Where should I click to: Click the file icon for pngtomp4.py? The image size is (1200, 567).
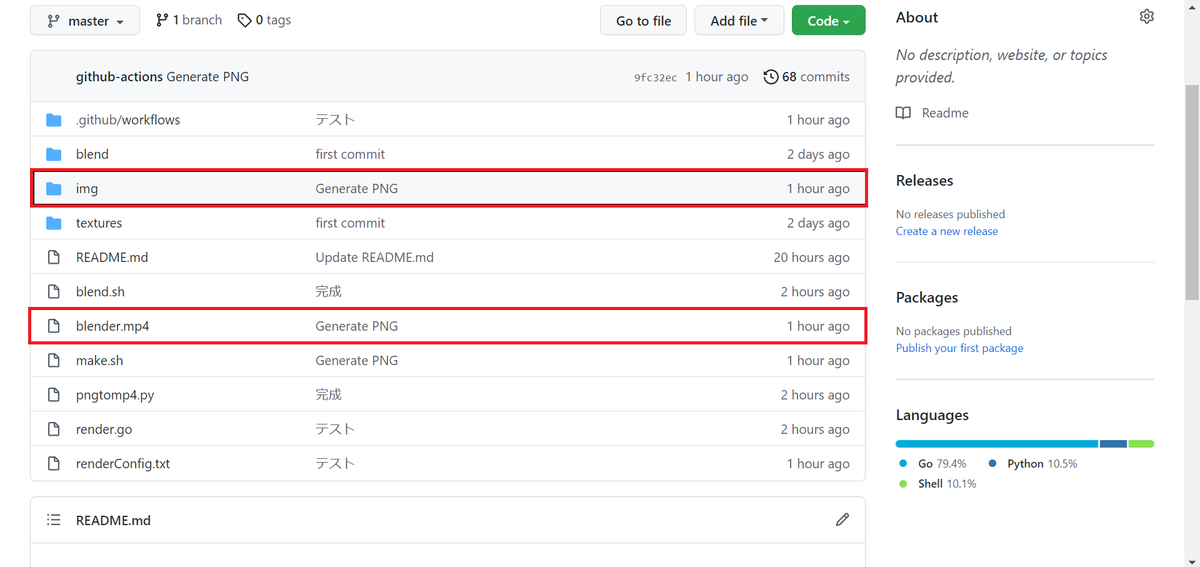pyautogui.click(x=54, y=395)
